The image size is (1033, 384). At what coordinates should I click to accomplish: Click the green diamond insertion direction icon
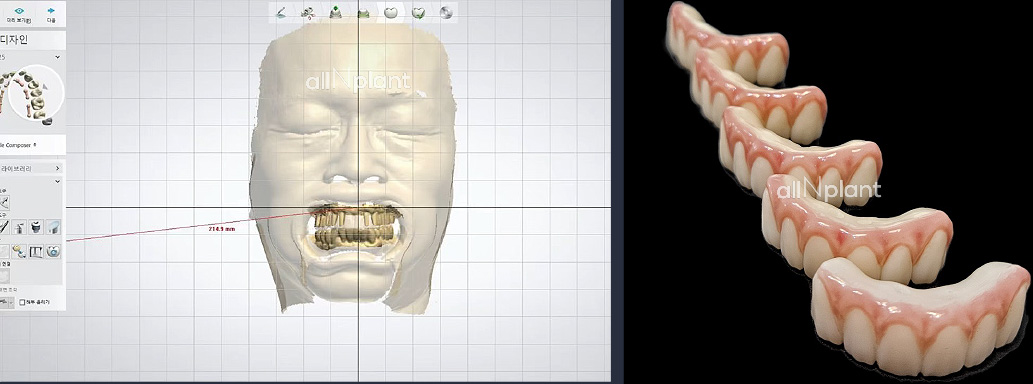click(x=335, y=13)
